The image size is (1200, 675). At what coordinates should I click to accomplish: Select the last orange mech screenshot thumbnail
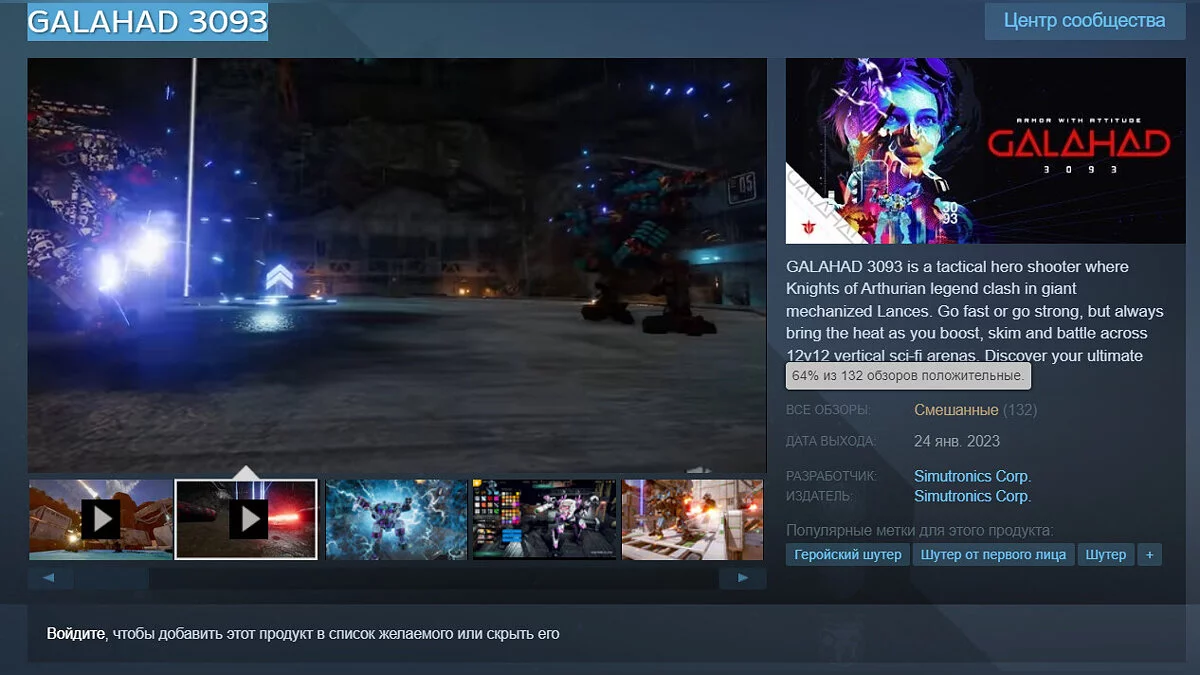(x=693, y=519)
